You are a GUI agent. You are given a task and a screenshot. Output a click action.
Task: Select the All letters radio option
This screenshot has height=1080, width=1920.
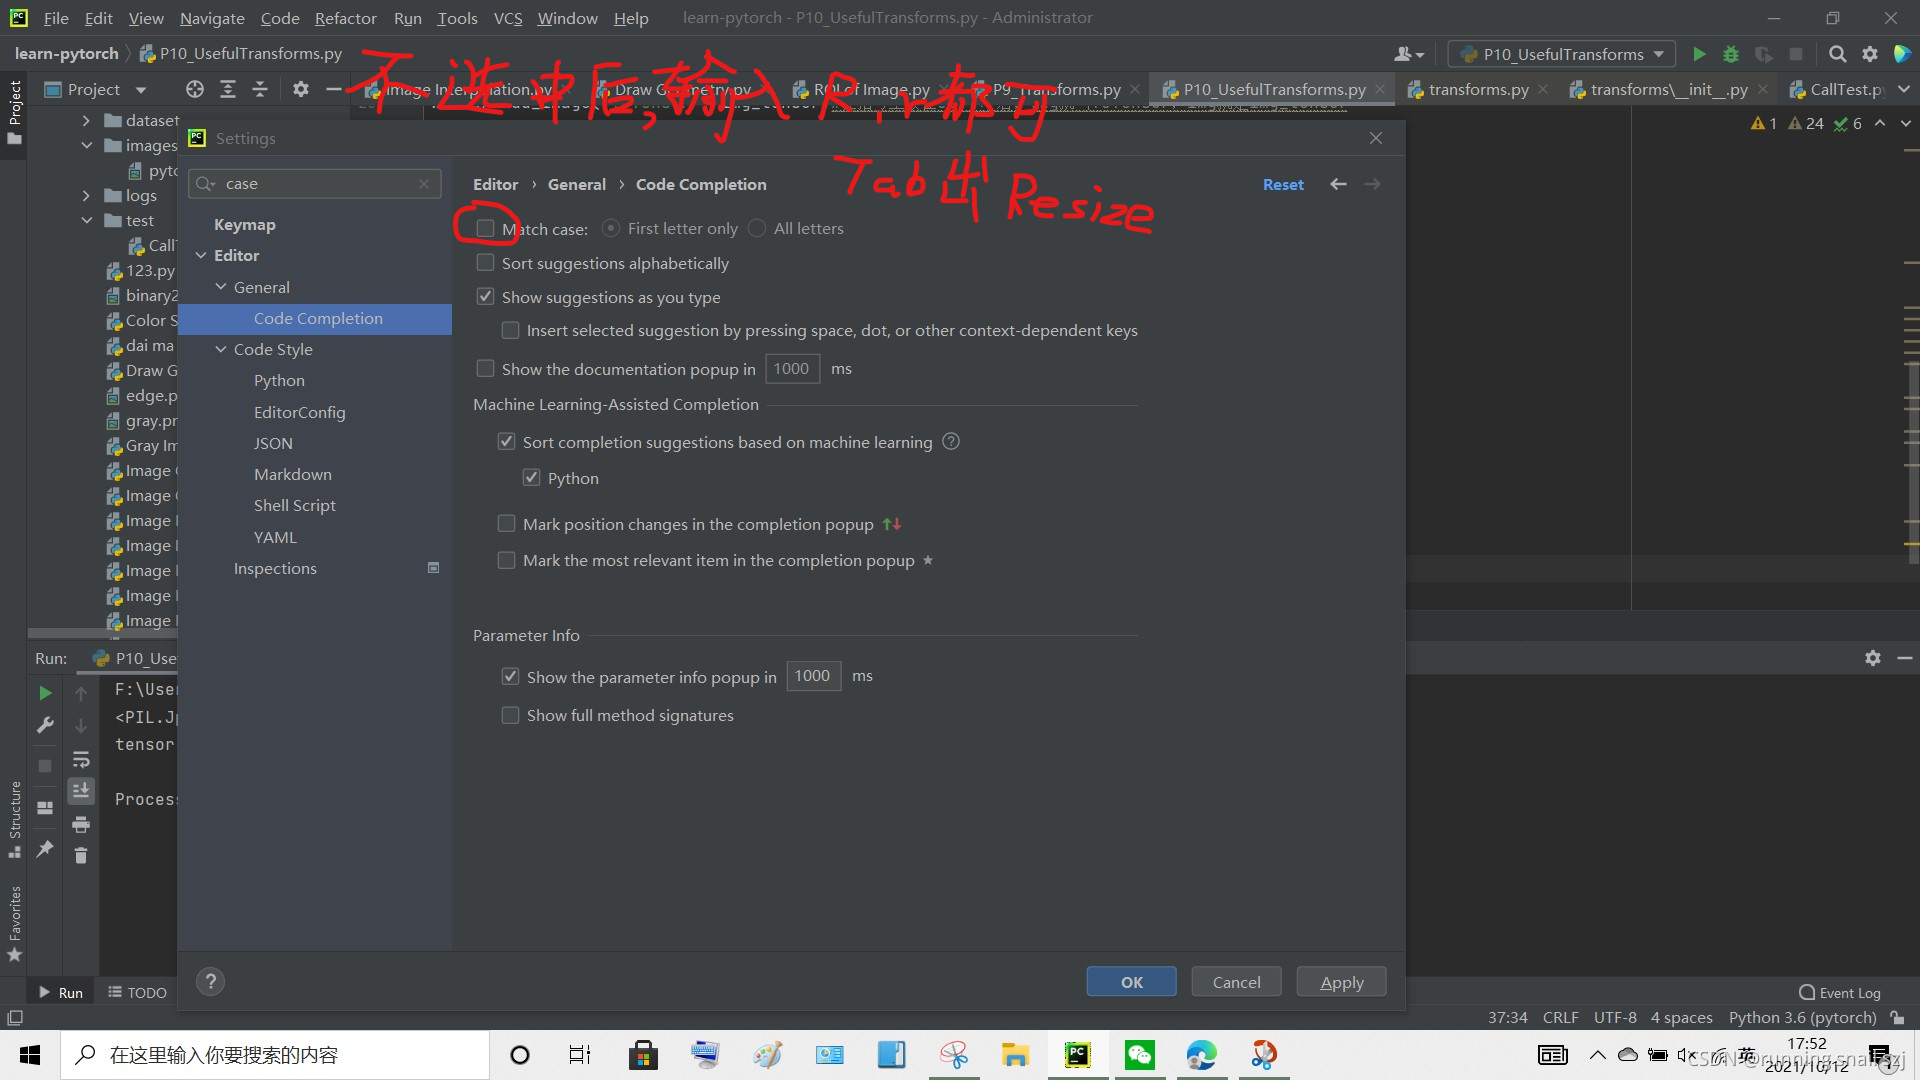tap(757, 229)
